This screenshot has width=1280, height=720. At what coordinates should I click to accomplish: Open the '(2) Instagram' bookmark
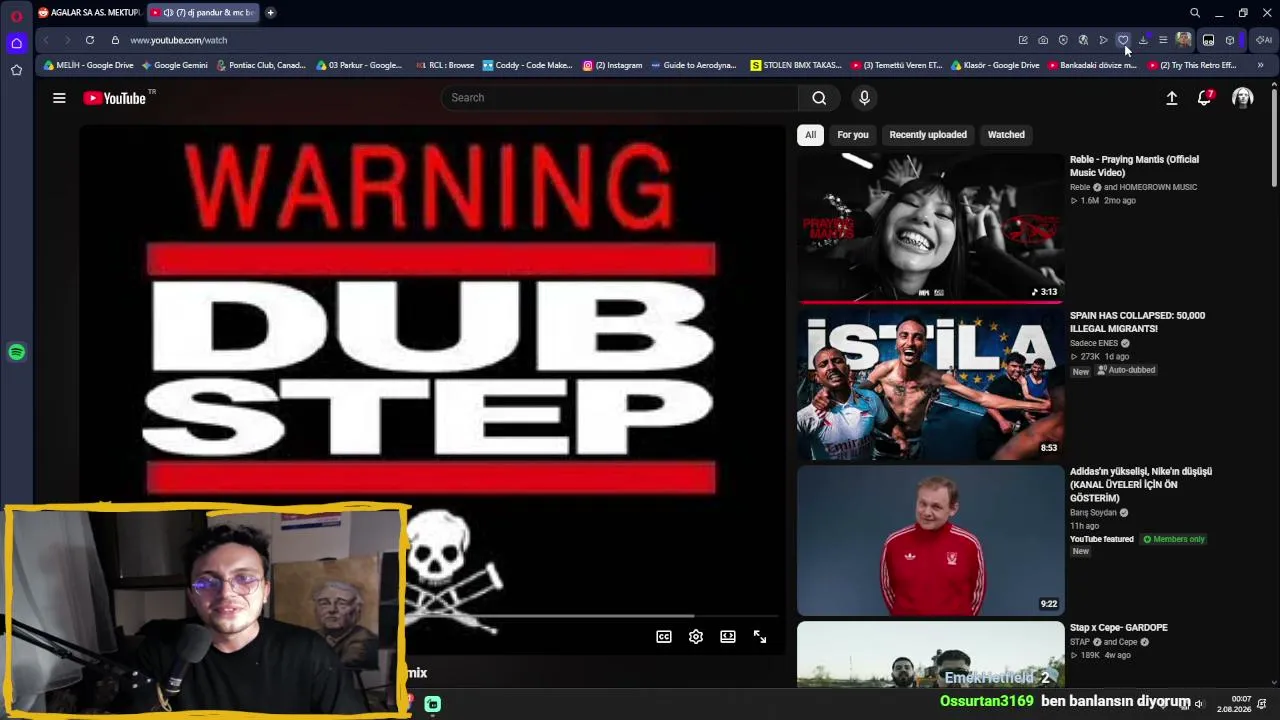point(612,66)
